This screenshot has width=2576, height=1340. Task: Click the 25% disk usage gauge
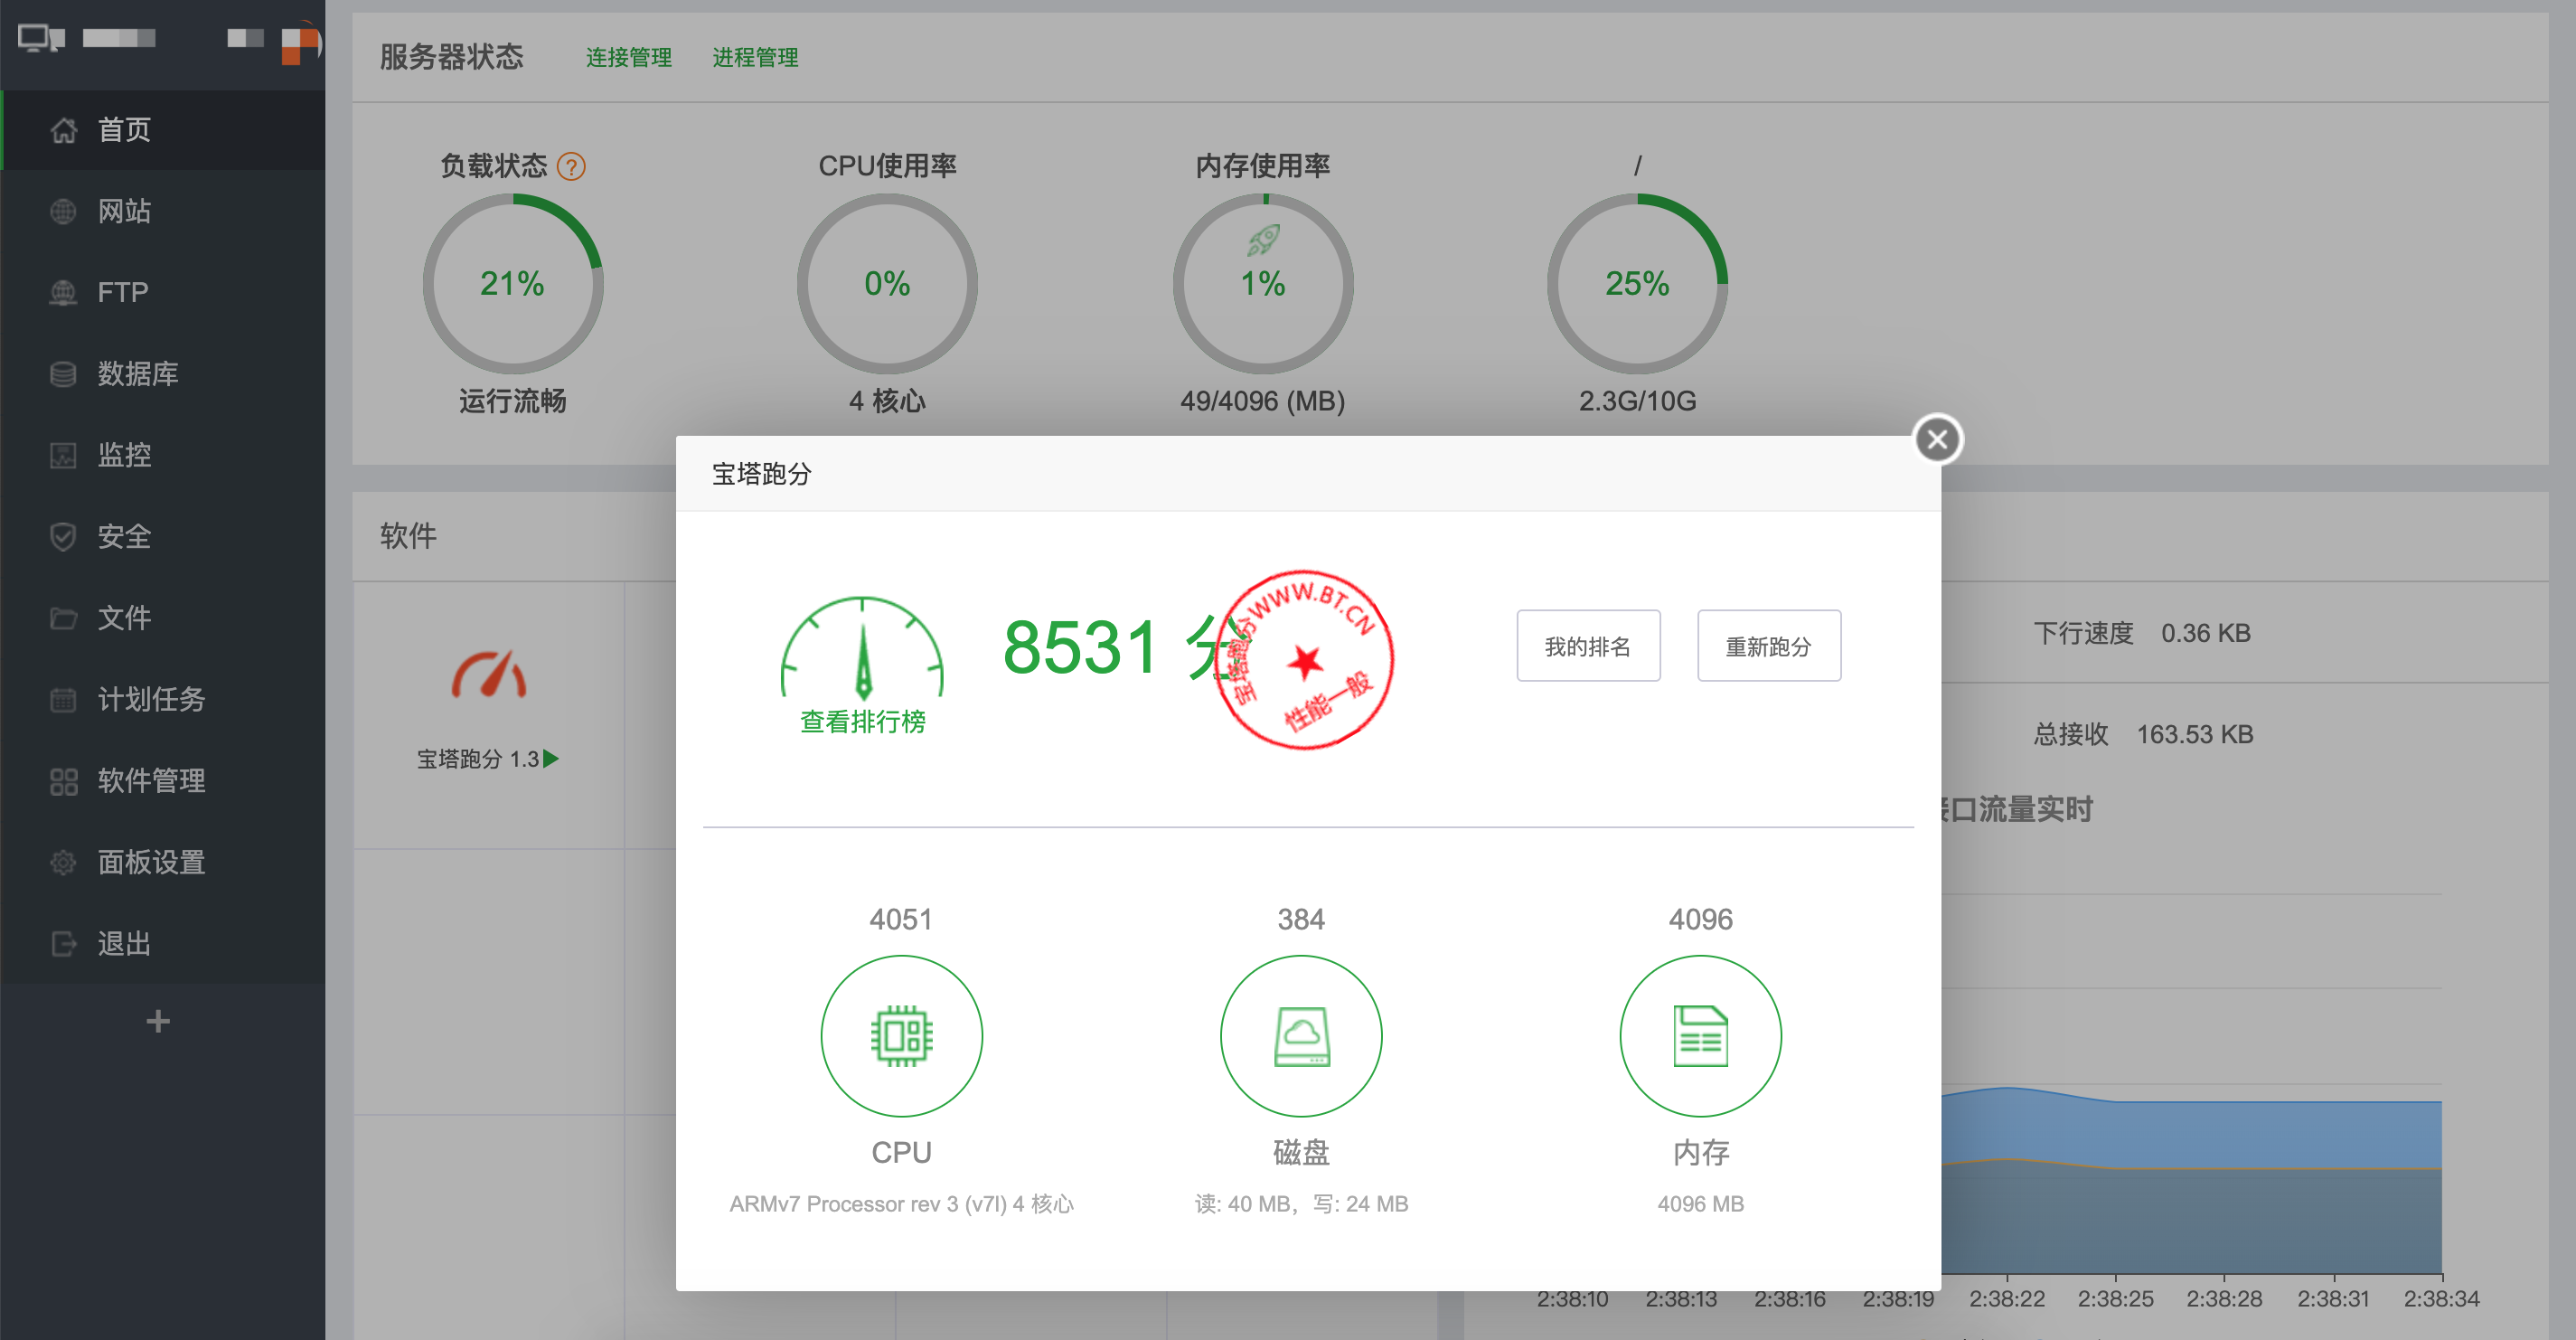(x=1637, y=284)
